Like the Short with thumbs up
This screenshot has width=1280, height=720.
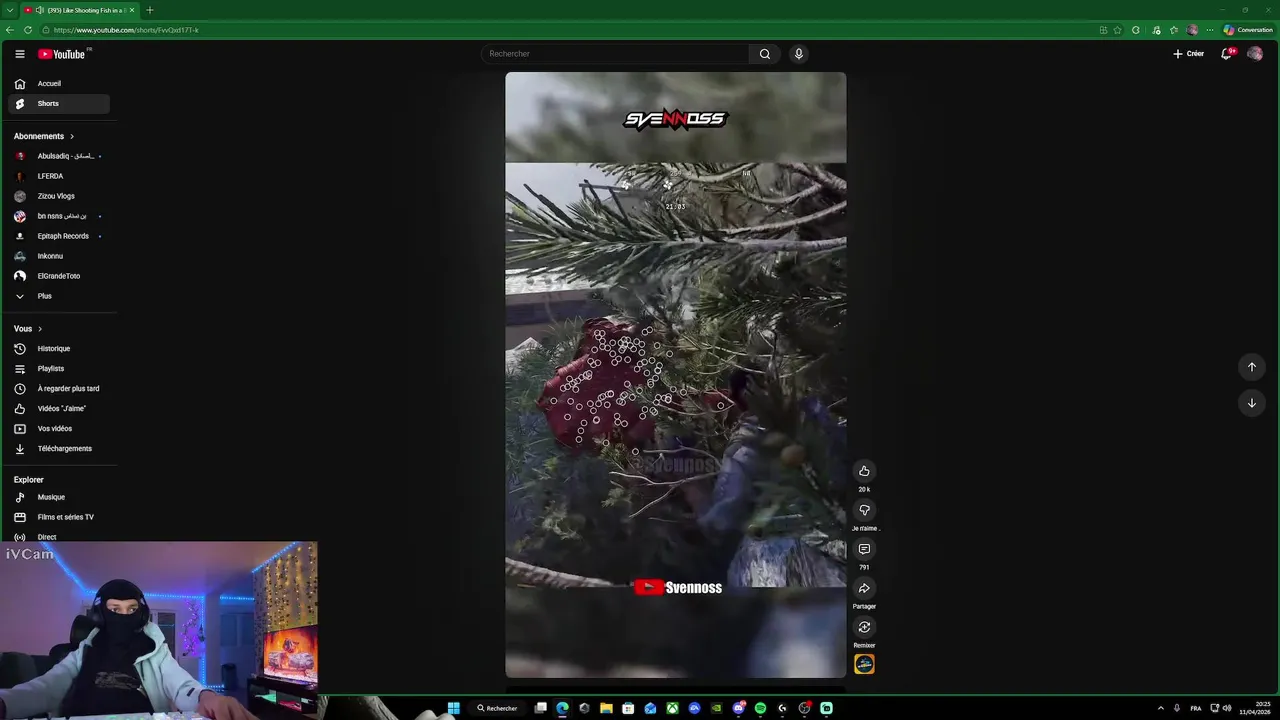click(x=864, y=471)
